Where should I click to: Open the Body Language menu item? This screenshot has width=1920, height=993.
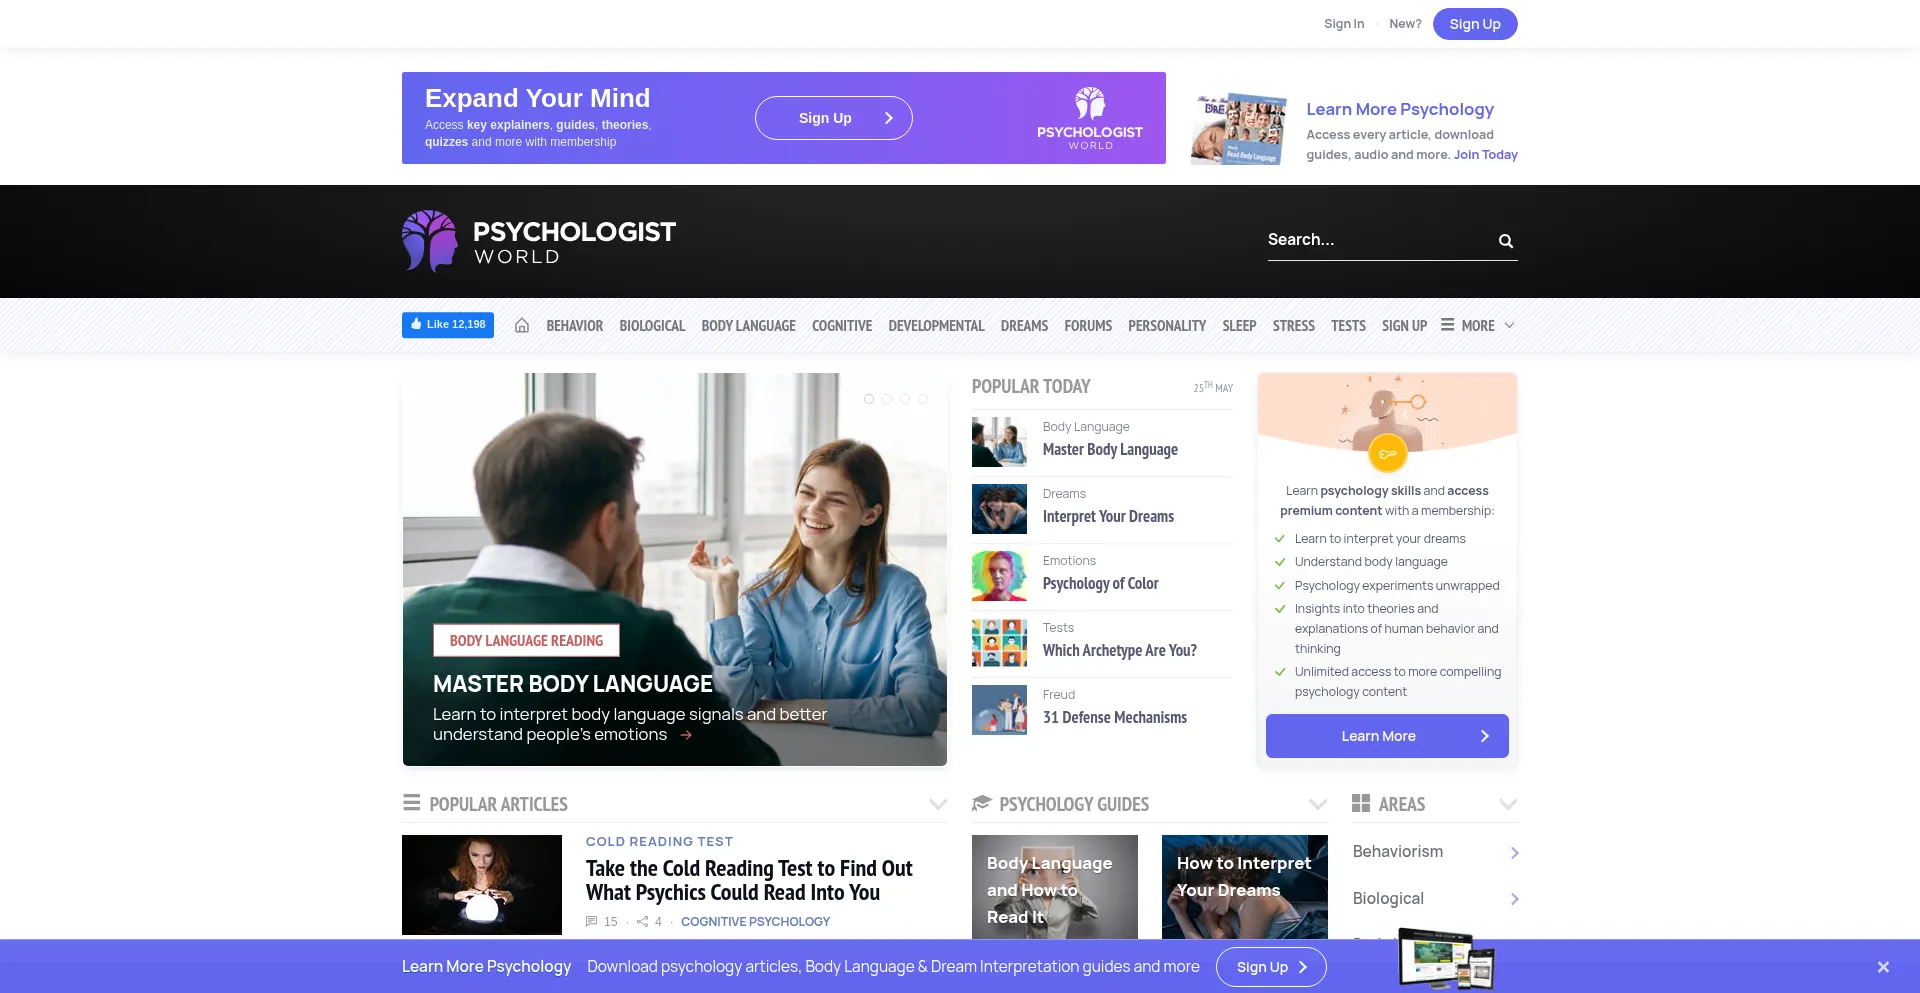[x=748, y=326]
